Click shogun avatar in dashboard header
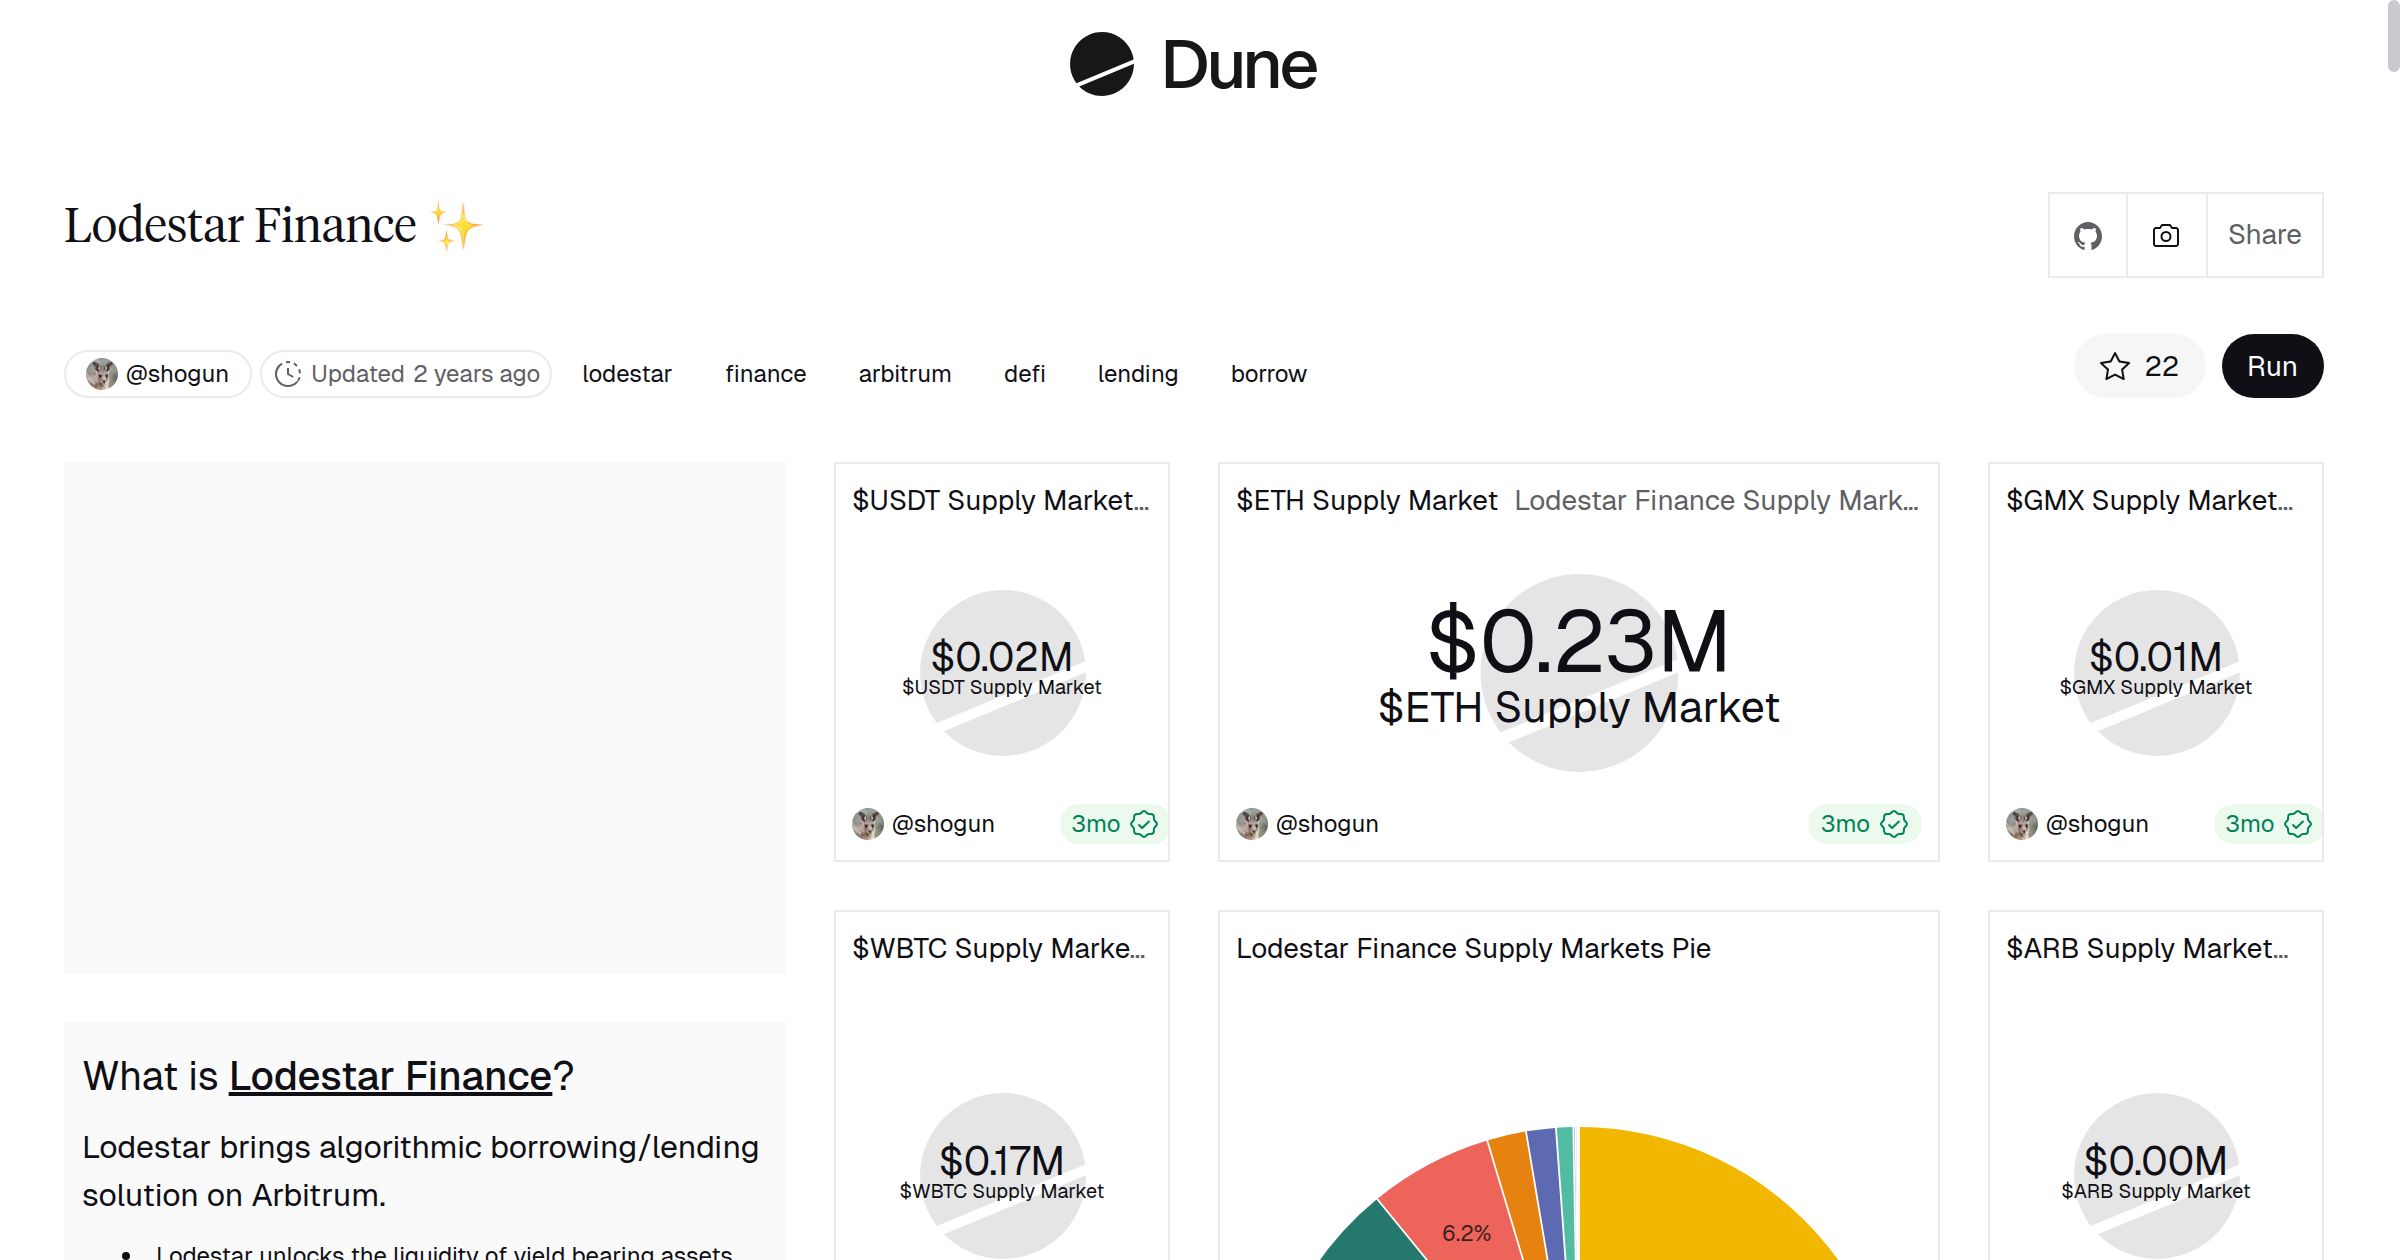The image size is (2400, 1260). [102, 374]
